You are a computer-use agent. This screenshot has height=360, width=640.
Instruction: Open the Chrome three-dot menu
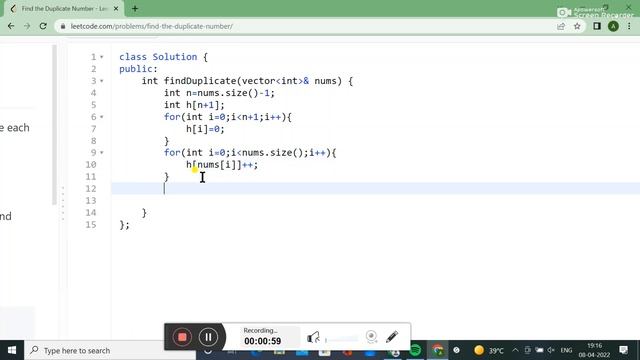pyautogui.click(x=629, y=26)
